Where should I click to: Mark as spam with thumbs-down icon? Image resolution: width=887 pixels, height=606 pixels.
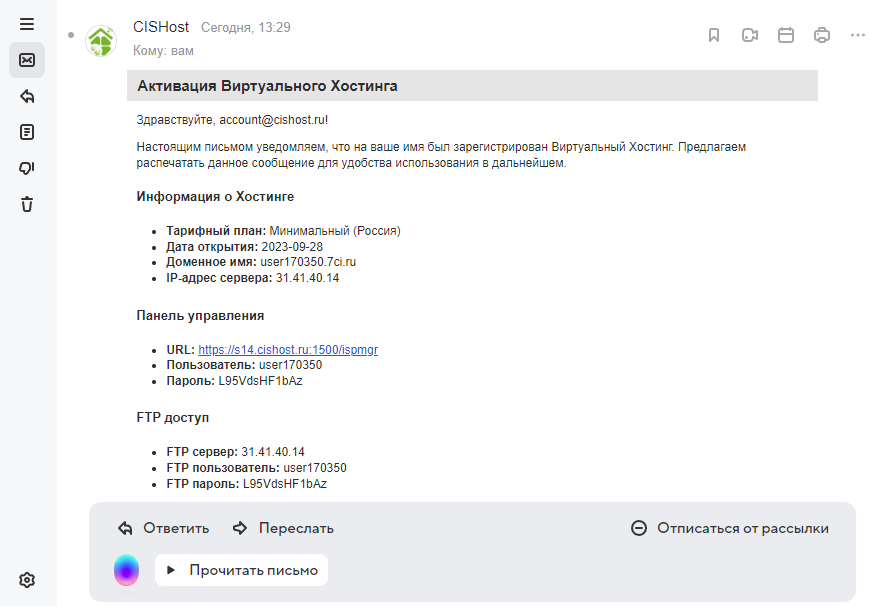coord(27,168)
